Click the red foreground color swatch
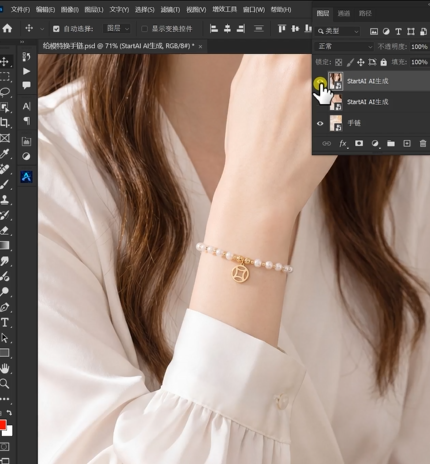Screen dimensions: 430x464 point(3,425)
